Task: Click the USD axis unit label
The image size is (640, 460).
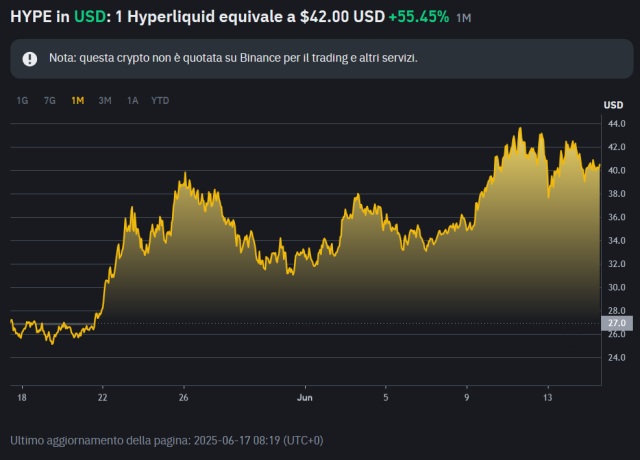Action: tap(613, 105)
